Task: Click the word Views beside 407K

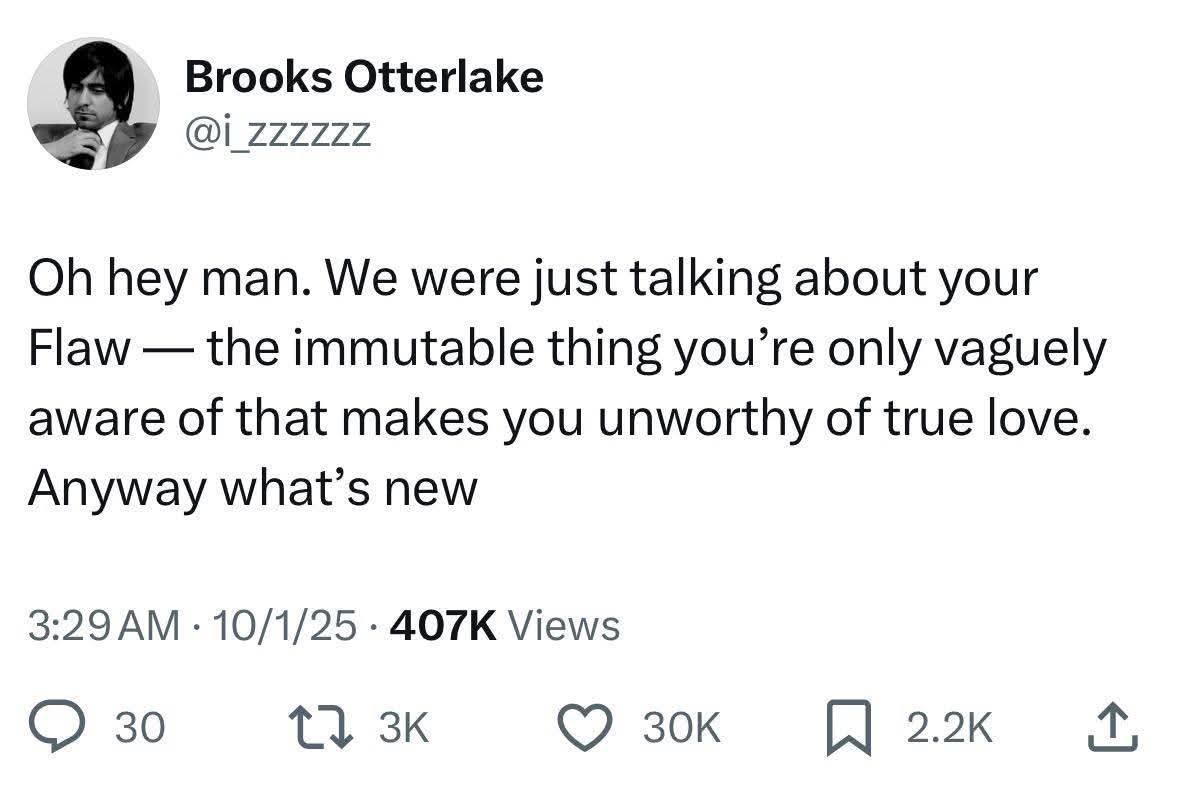Action: click(x=564, y=626)
